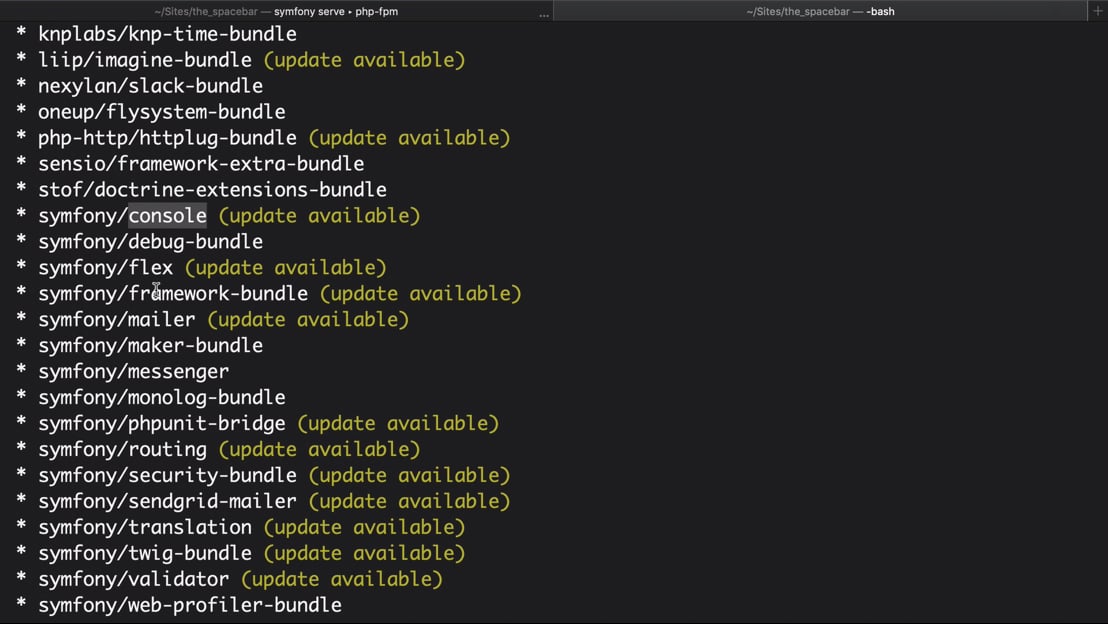Switch to the symfony serve php-fpm tab

pyautogui.click(x=276, y=11)
